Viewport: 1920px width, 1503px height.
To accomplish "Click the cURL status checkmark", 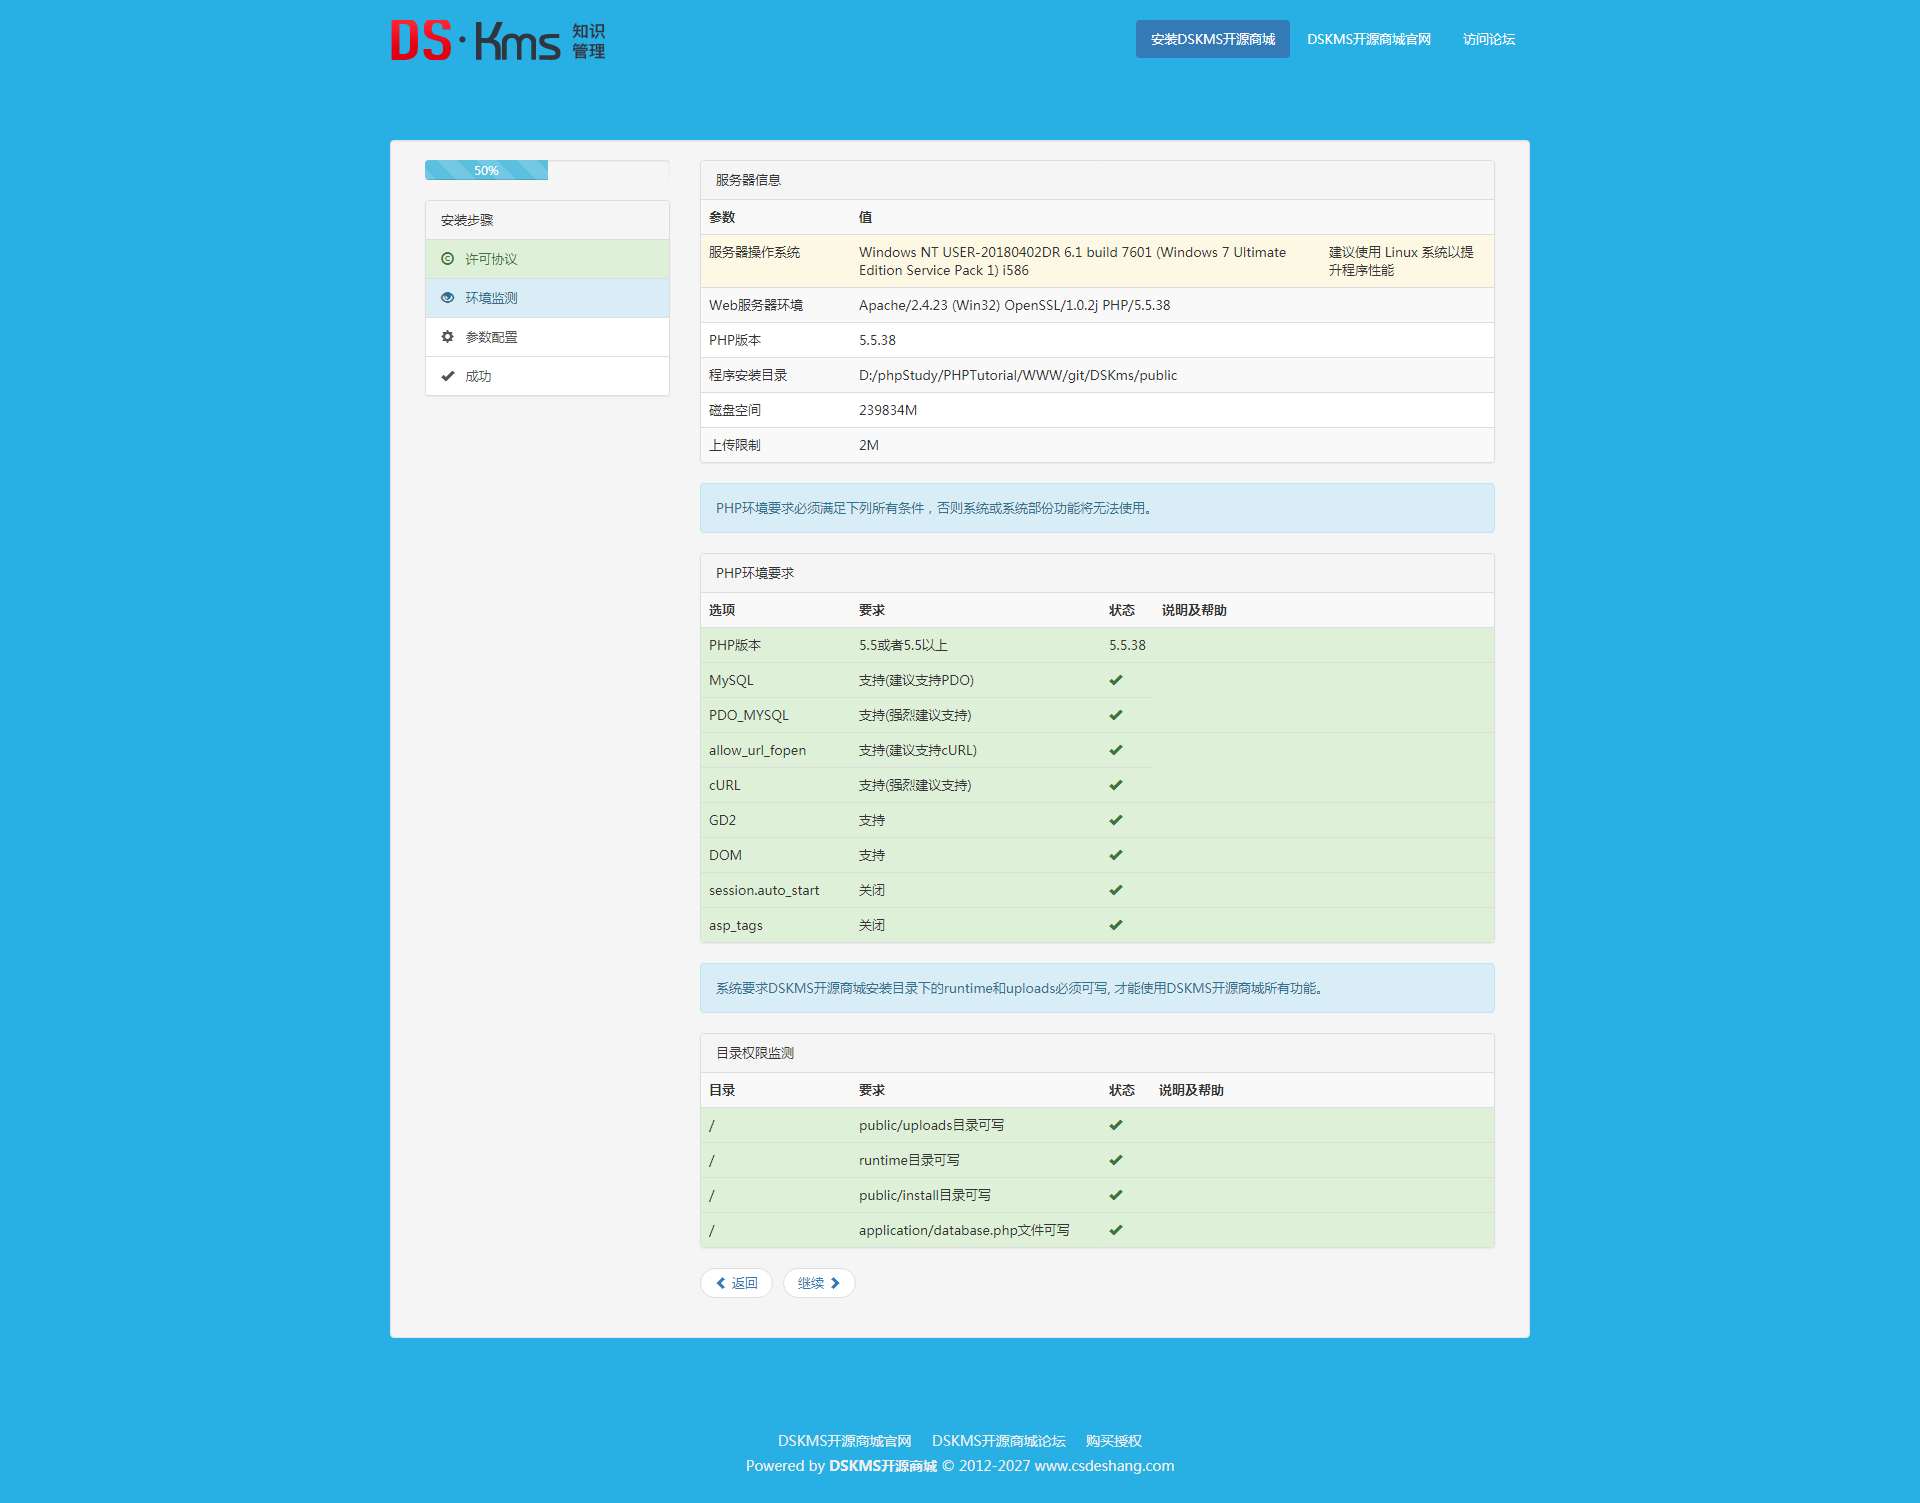I will click(1116, 785).
